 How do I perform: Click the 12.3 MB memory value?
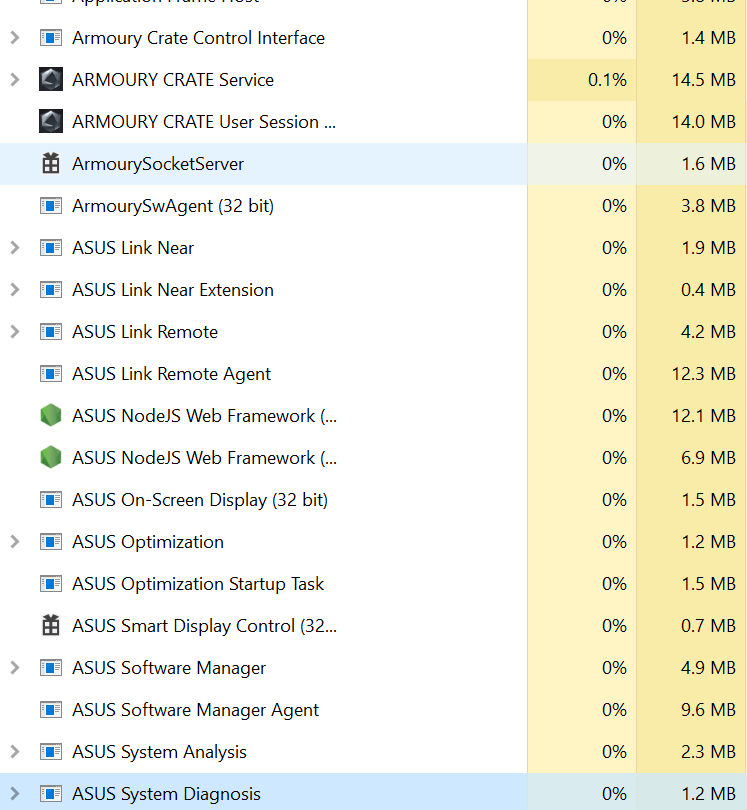point(704,374)
